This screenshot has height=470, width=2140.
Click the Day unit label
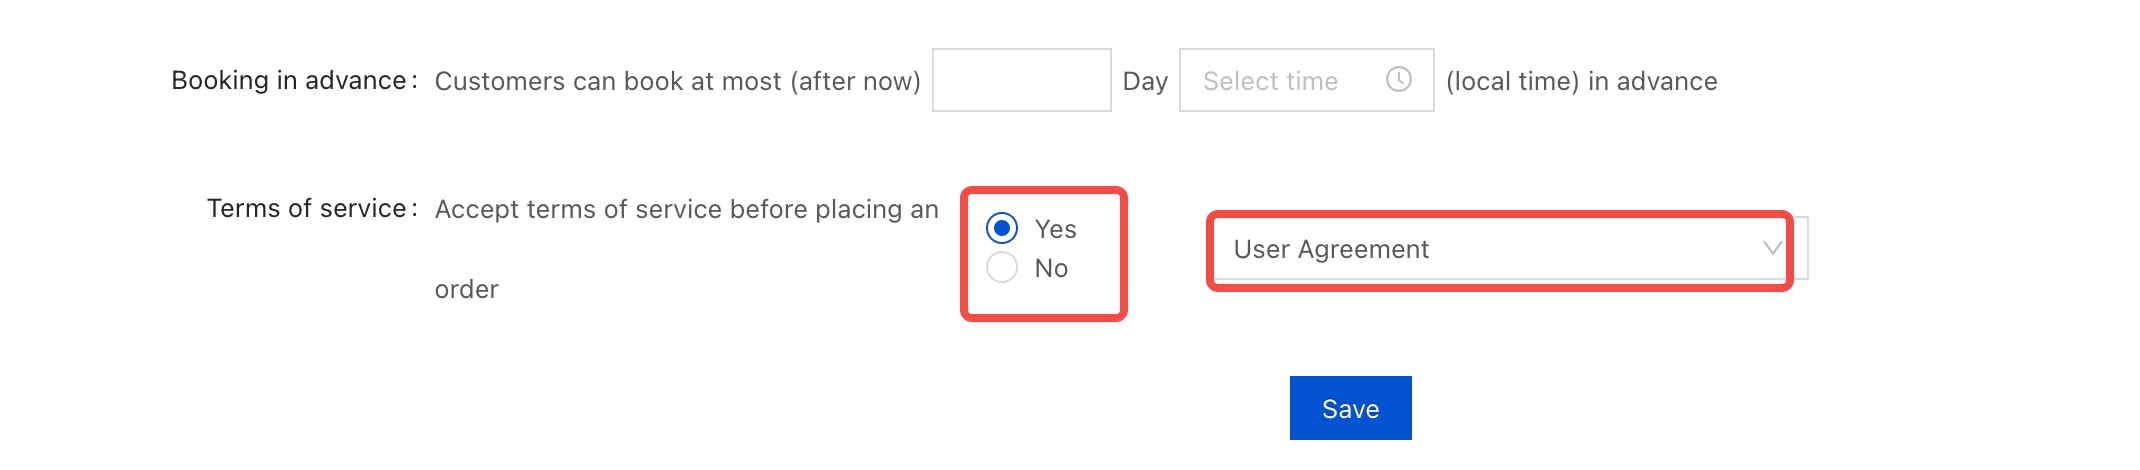pyautogui.click(x=1145, y=81)
